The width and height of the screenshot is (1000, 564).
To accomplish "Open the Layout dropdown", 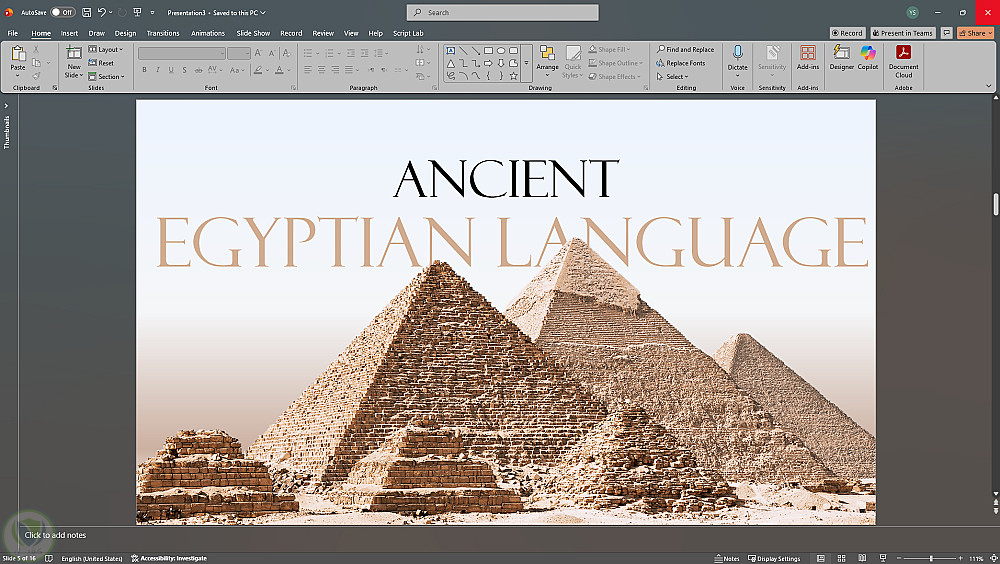I will [x=105, y=49].
